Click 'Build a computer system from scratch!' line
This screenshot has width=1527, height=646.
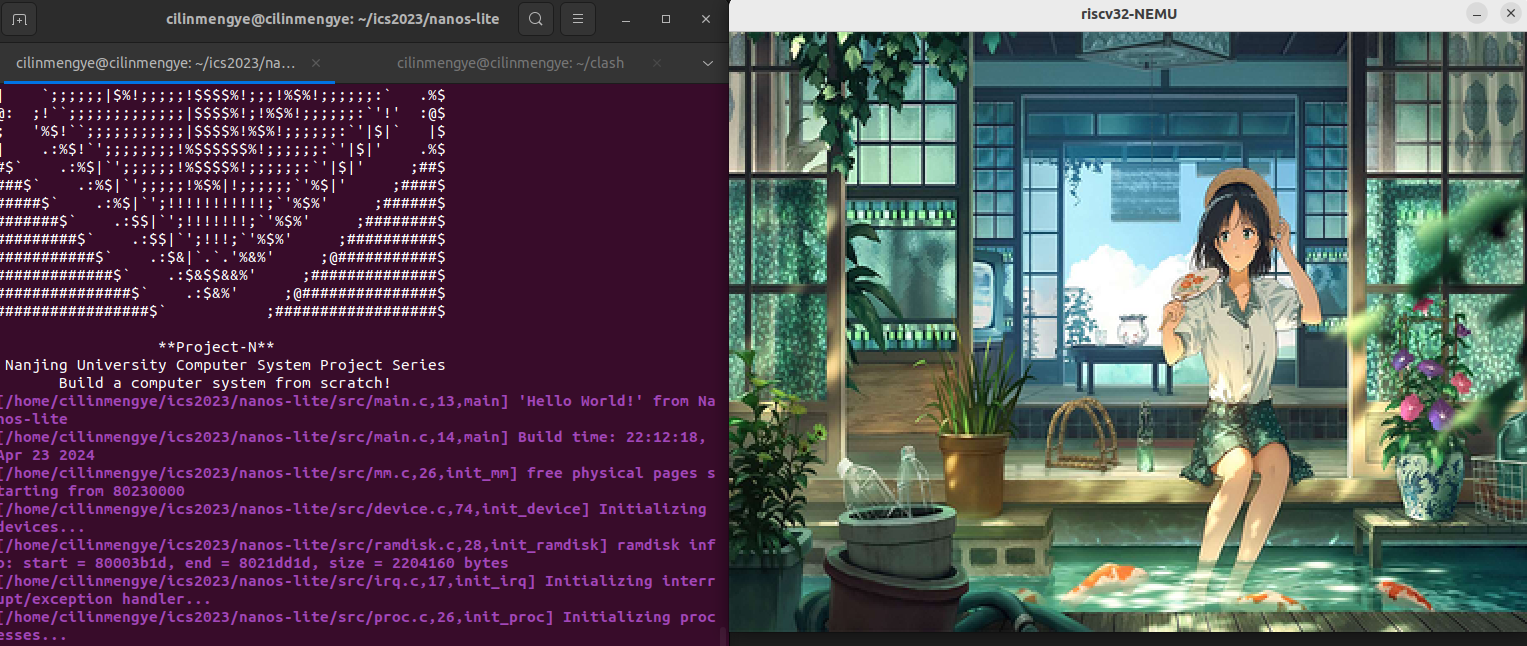pos(225,383)
